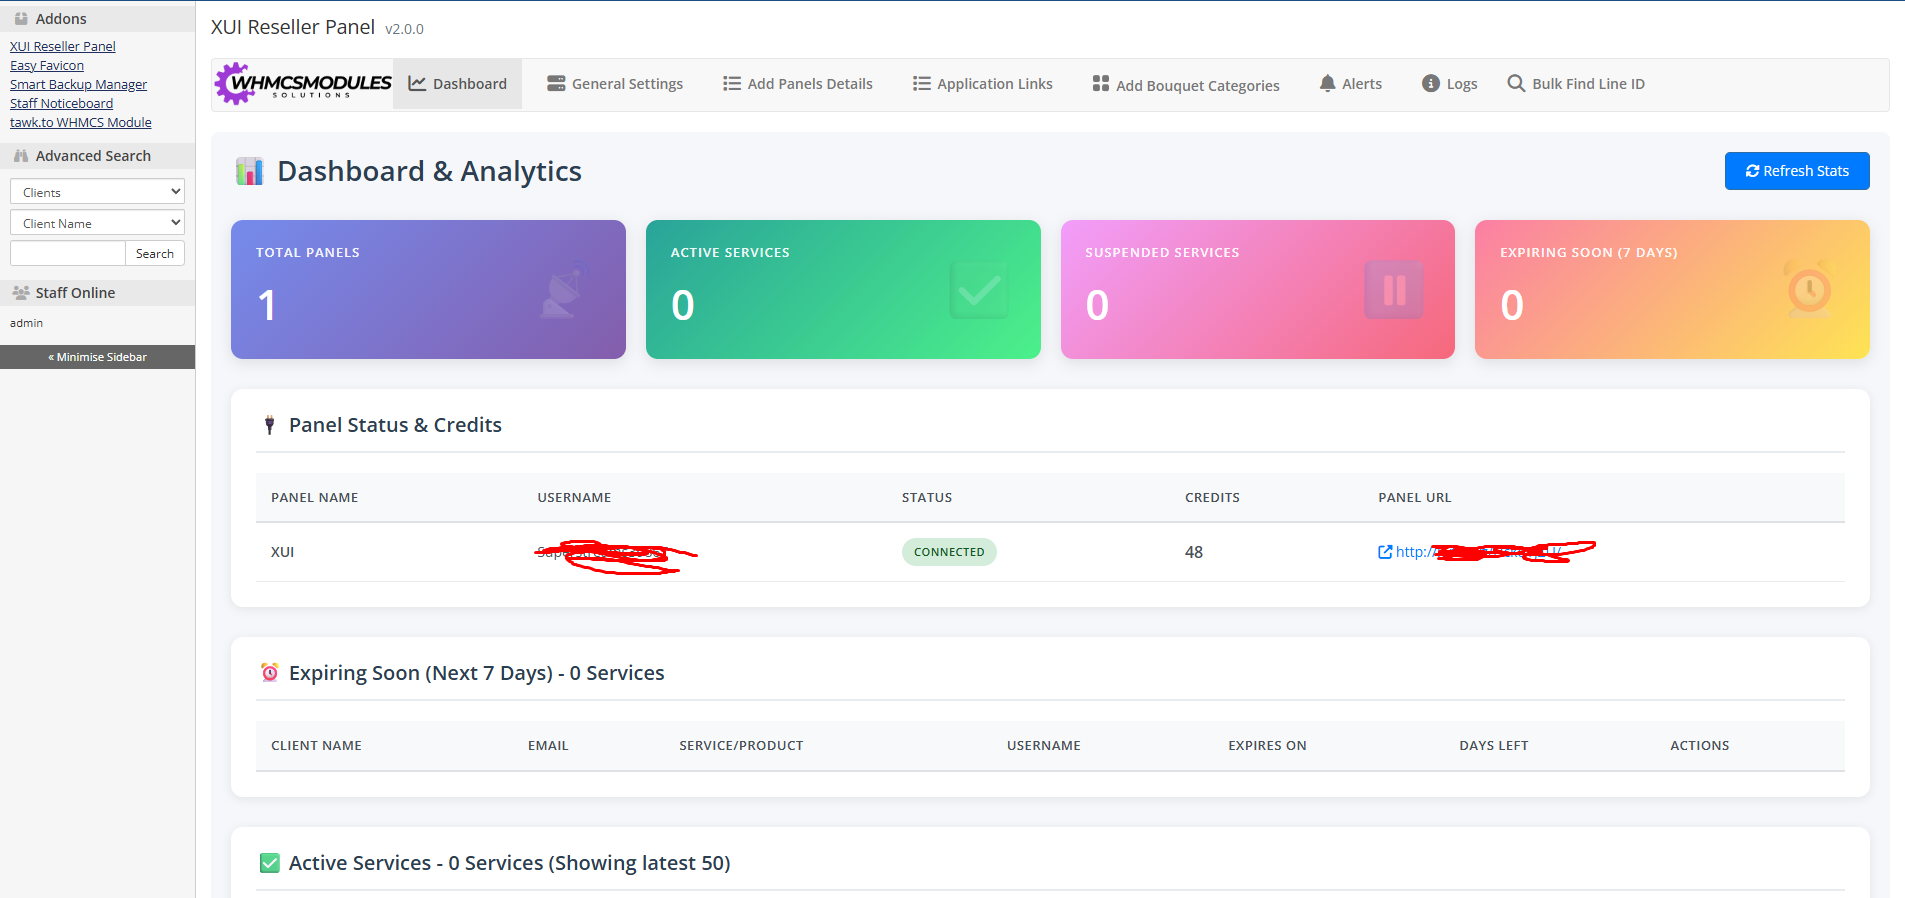Viewport: 1905px width, 898px height.
Task: Click the DAYS LEFT column header
Action: (1494, 746)
